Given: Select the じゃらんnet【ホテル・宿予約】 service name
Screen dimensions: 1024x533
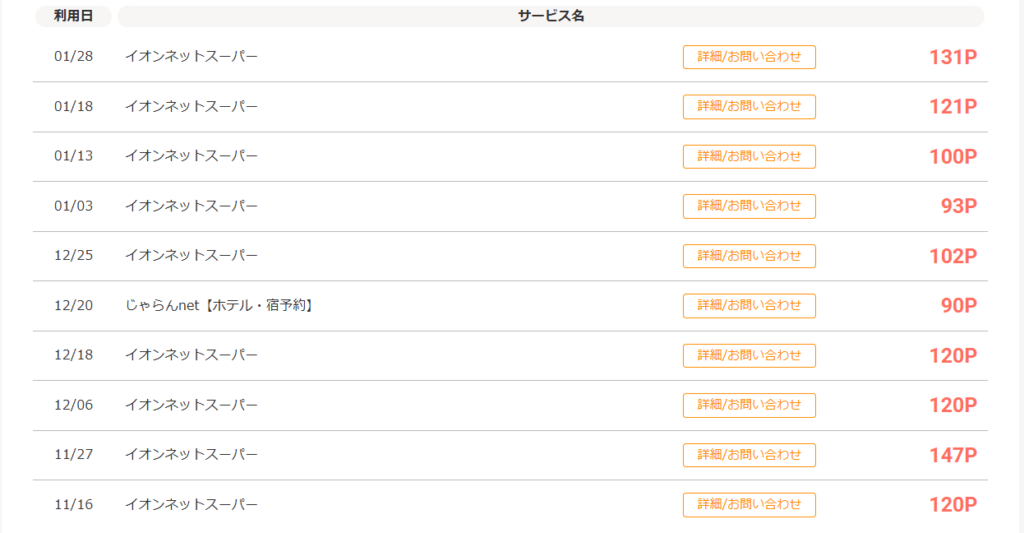Looking at the screenshot, I should click(220, 306).
